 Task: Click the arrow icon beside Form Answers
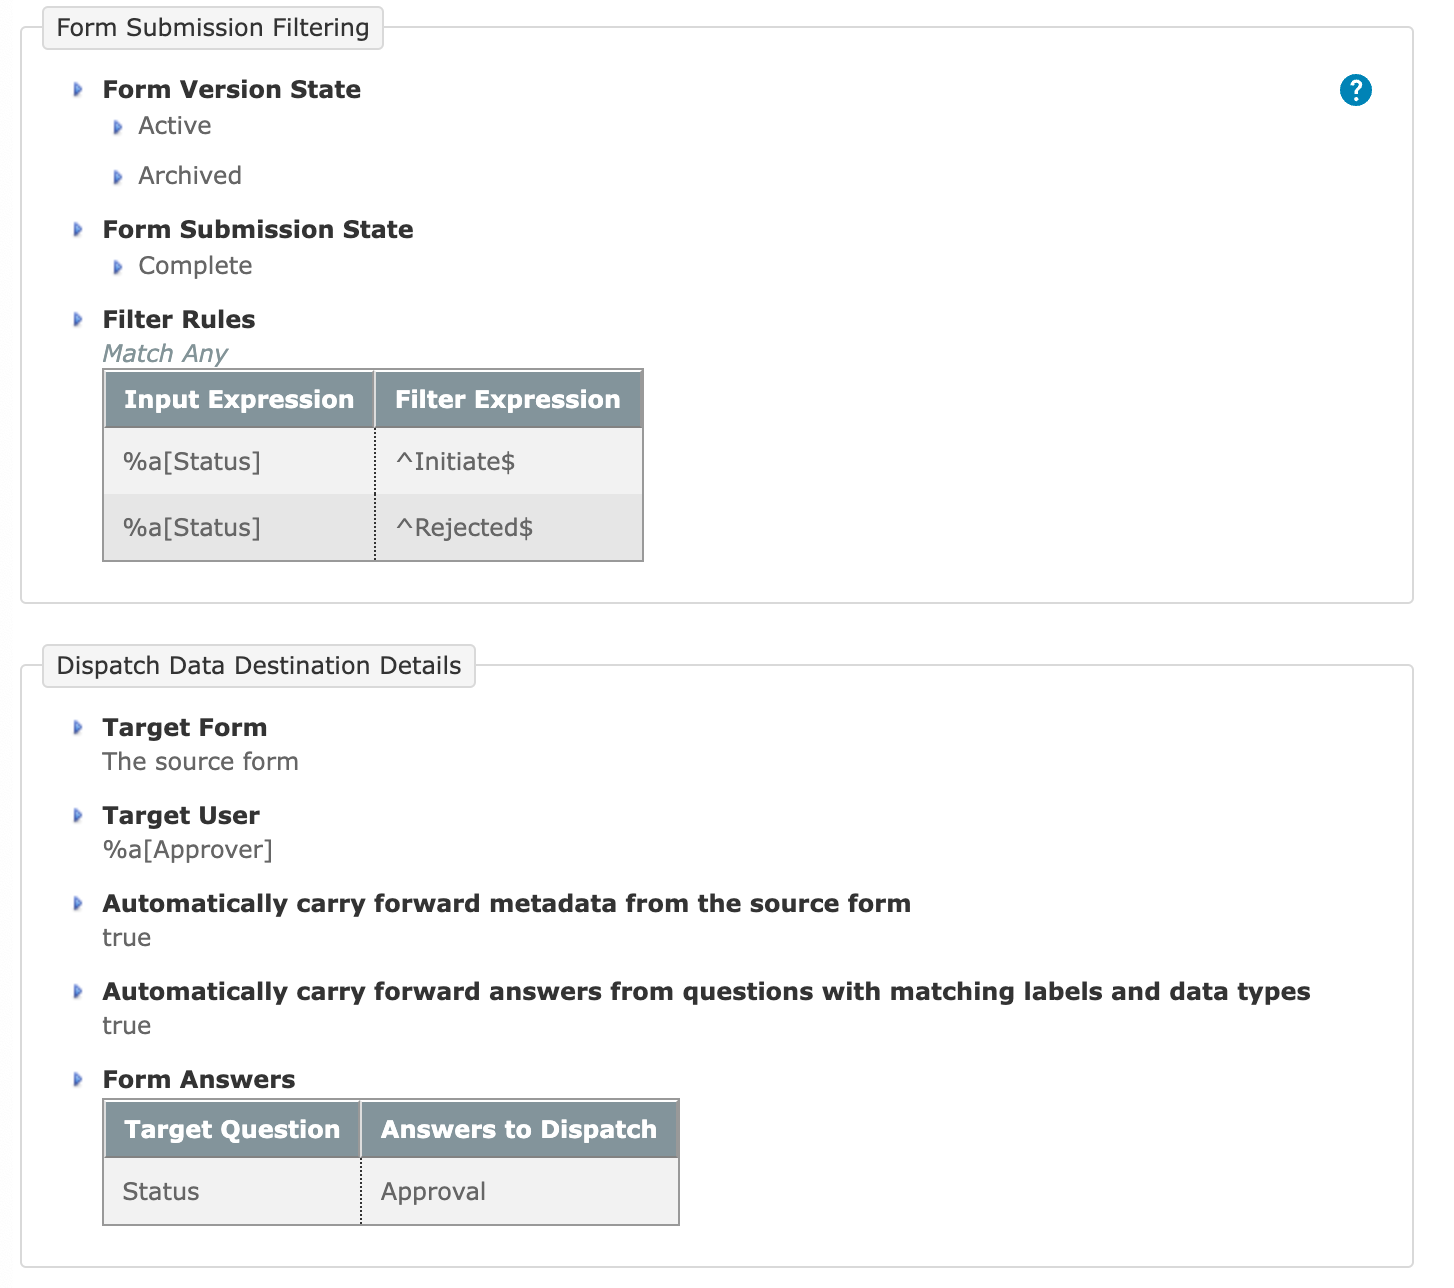coord(78,1080)
